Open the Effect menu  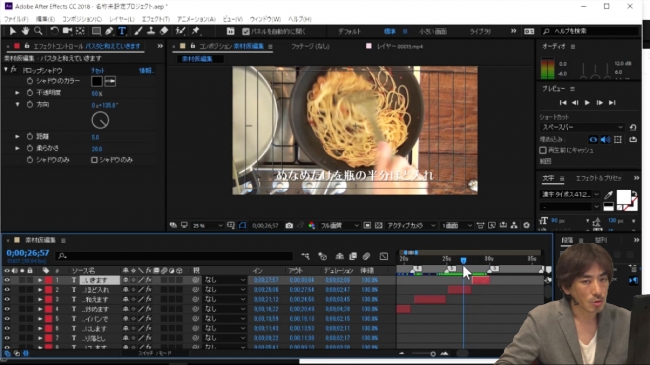156,19
